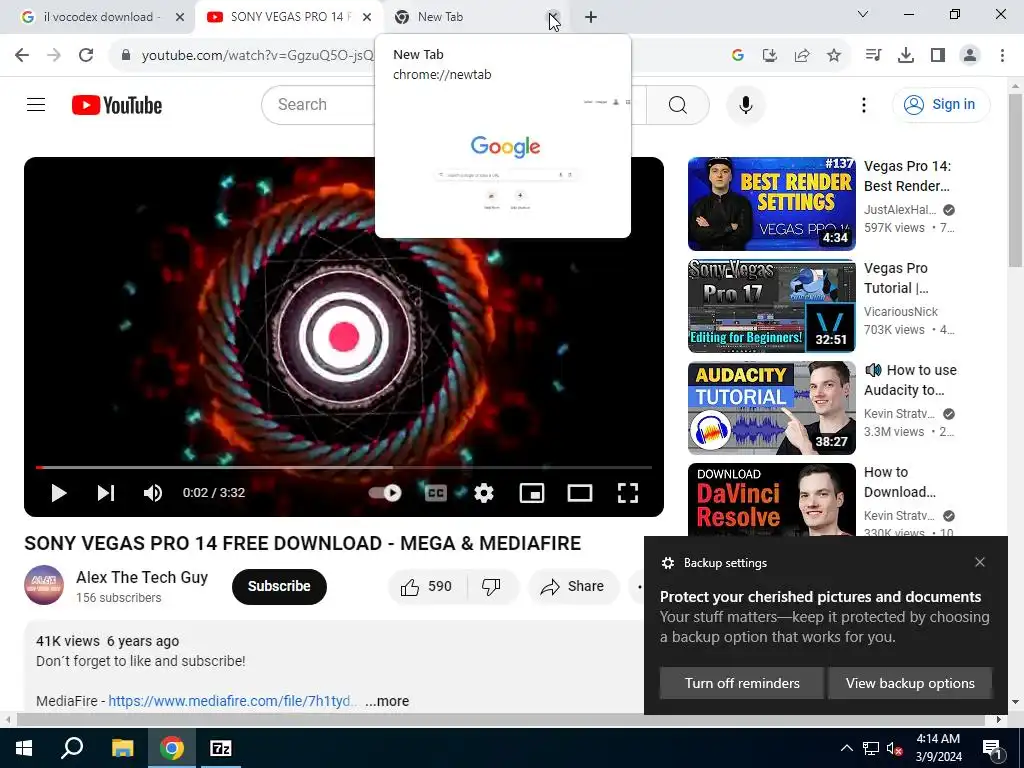Open Chrome three-dot menu

(x=1002, y=56)
